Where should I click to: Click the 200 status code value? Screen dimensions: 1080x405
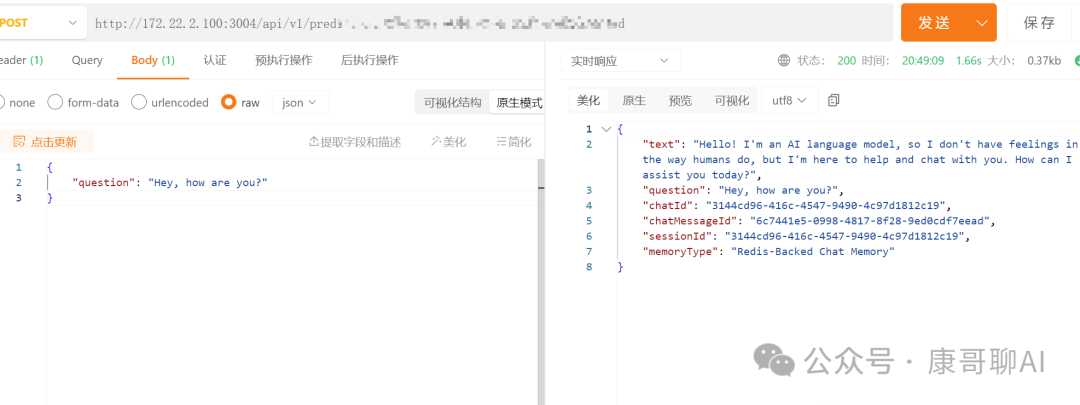[x=847, y=61]
